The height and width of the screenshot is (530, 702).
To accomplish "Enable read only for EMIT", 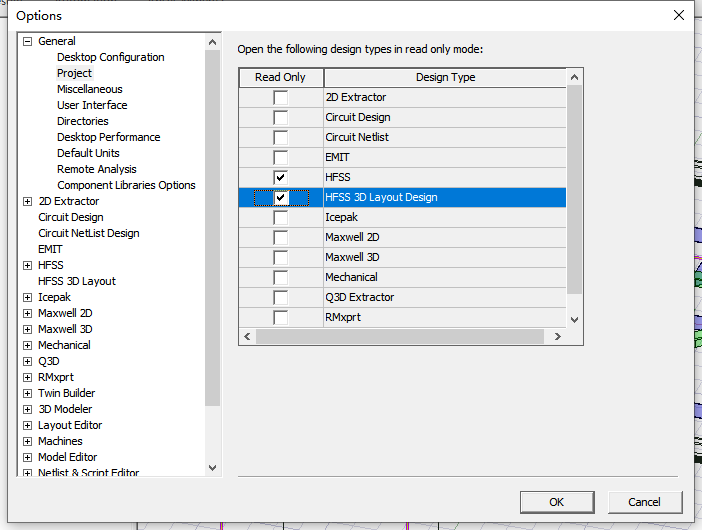I will tap(281, 158).
